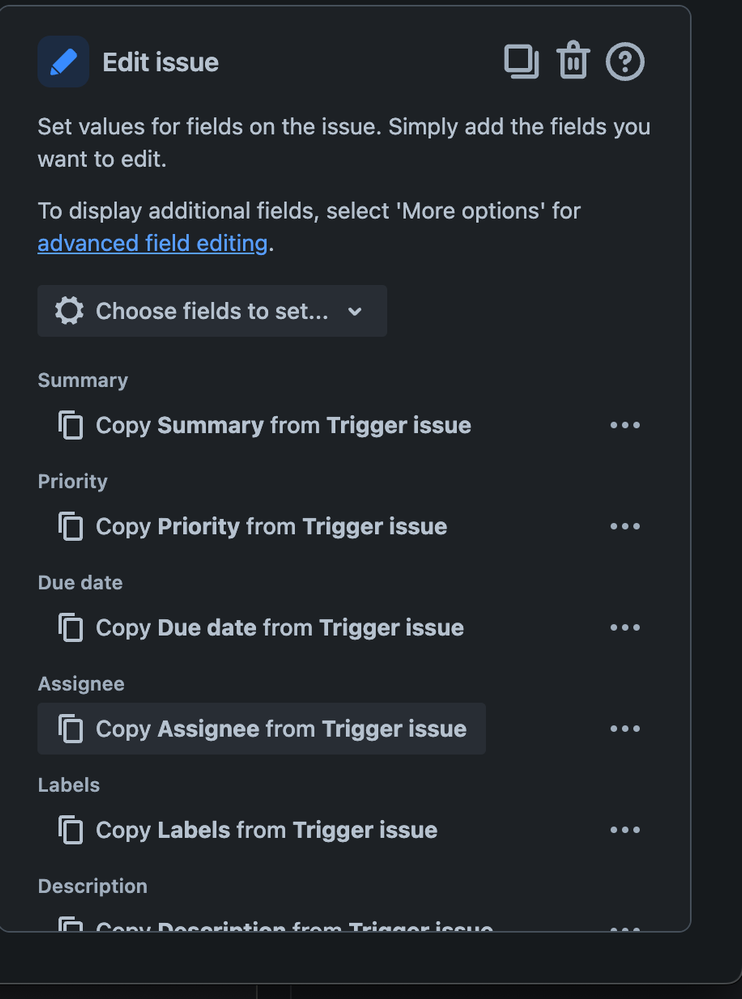Expand the Choose fields chevron arrow
The image size is (742, 999).
[355, 312]
